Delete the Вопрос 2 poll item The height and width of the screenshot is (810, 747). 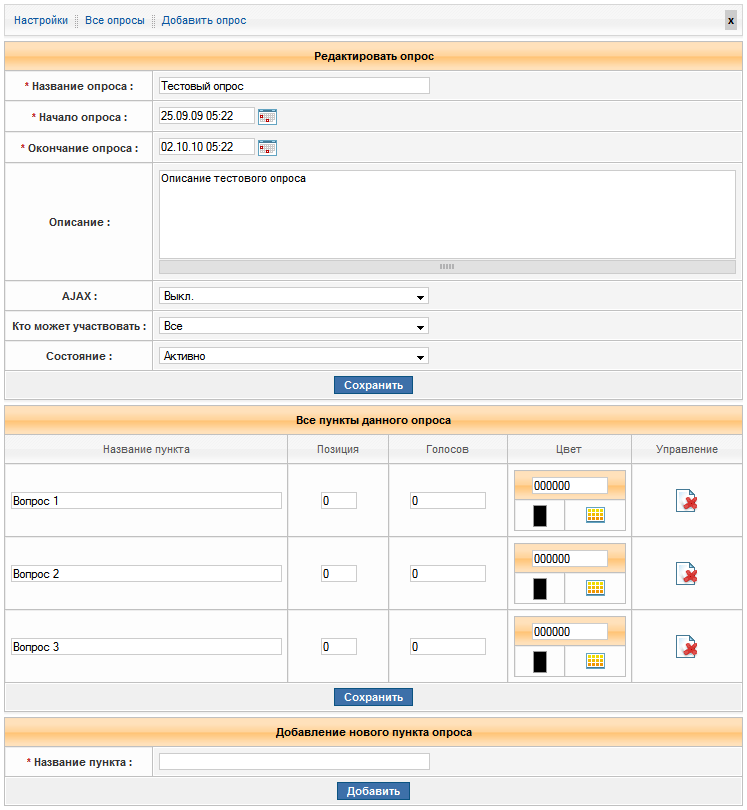click(x=686, y=574)
